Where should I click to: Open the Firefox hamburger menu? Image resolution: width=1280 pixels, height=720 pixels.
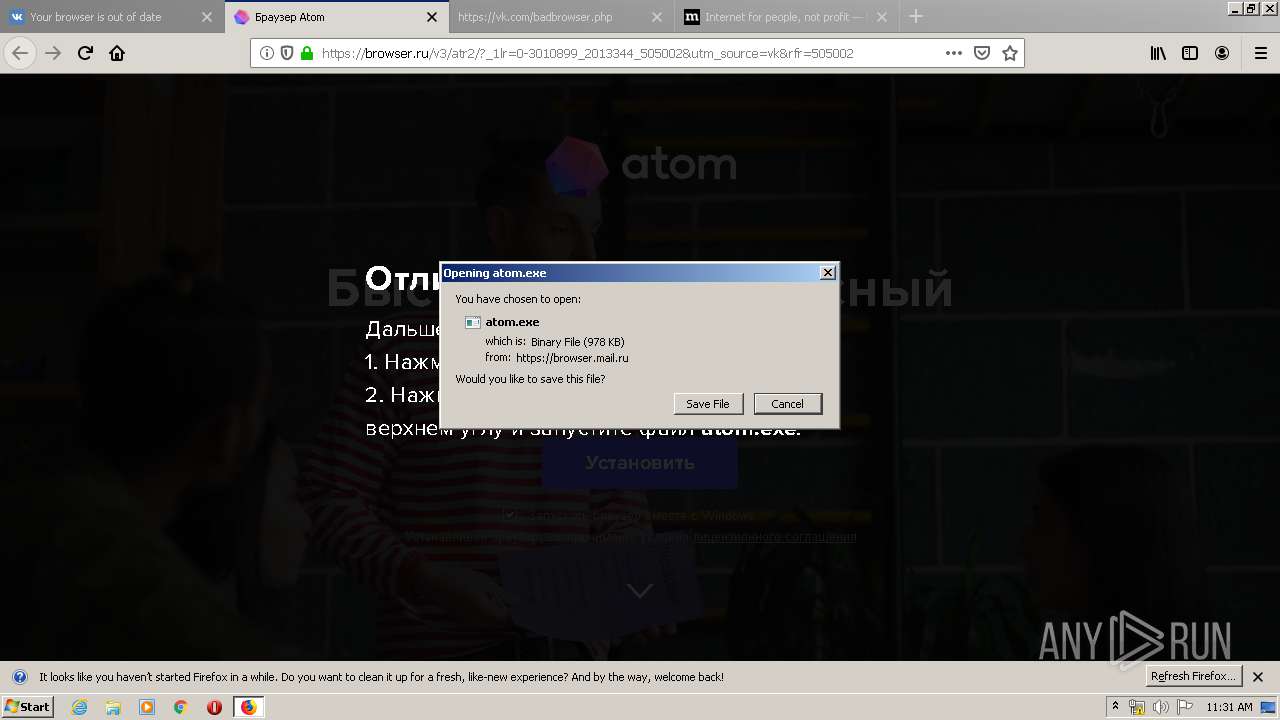coord(1261,53)
